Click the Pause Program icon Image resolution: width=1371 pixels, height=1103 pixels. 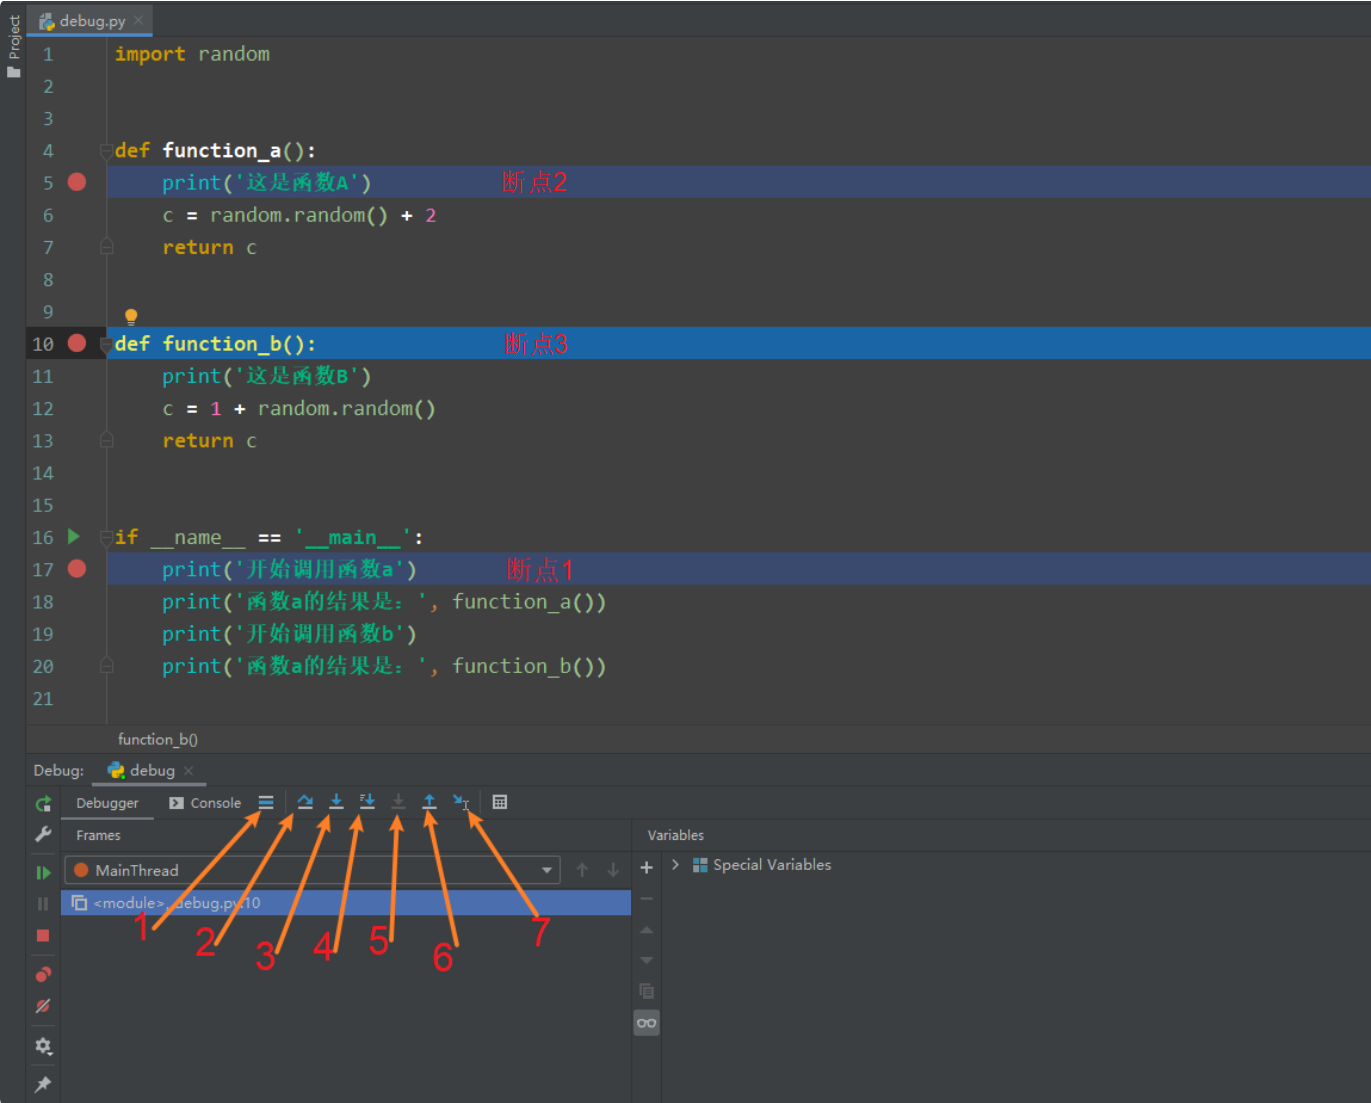point(43,904)
